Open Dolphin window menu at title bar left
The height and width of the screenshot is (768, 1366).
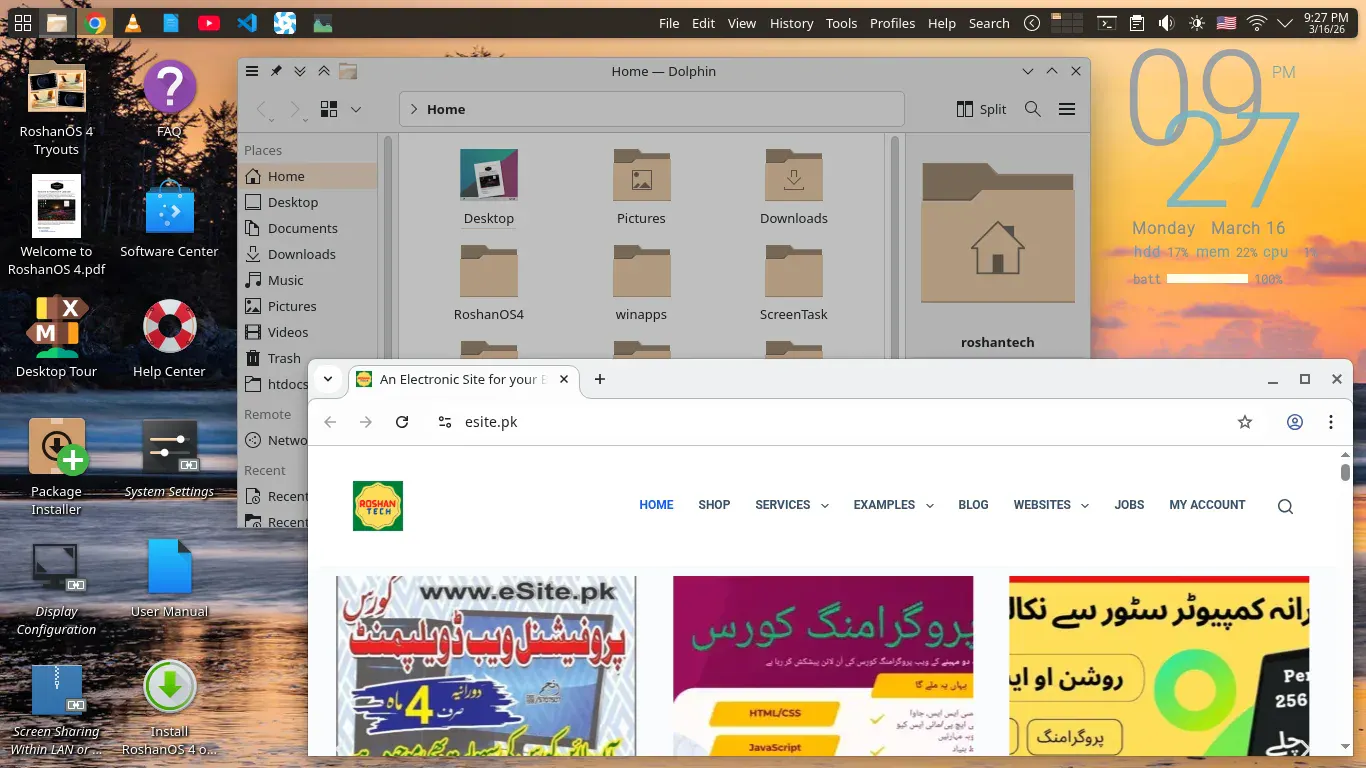coord(252,71)
